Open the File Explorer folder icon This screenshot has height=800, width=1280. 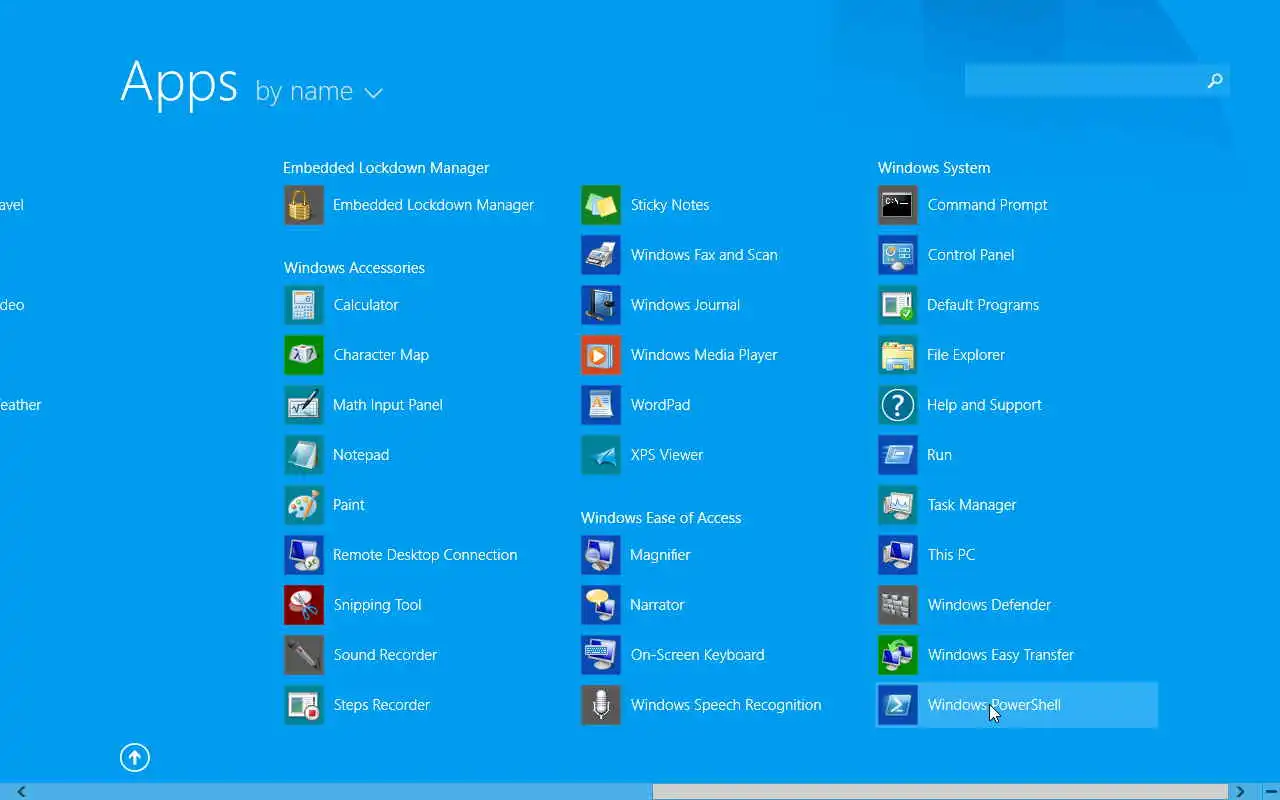pos(898,355)
